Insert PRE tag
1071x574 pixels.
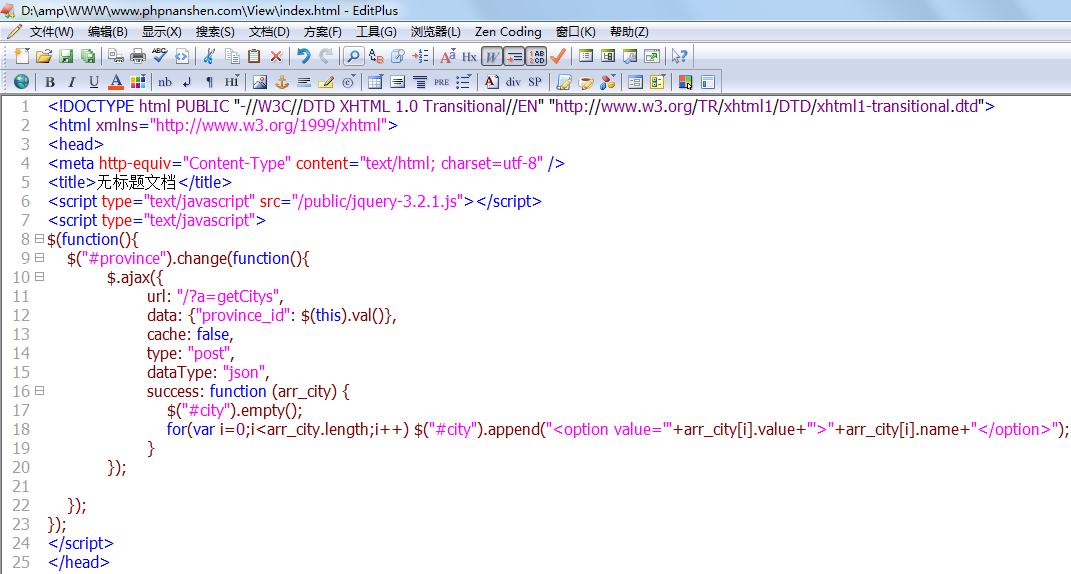coord(442,82)
